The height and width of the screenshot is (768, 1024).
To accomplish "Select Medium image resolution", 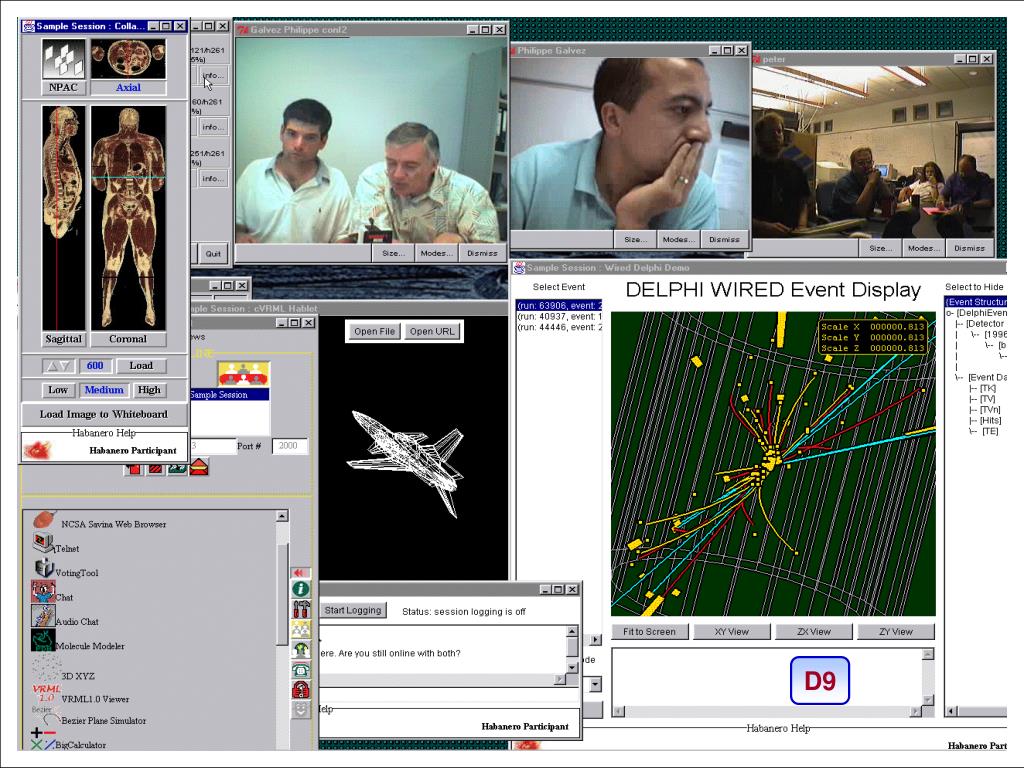I will [104, 390].
